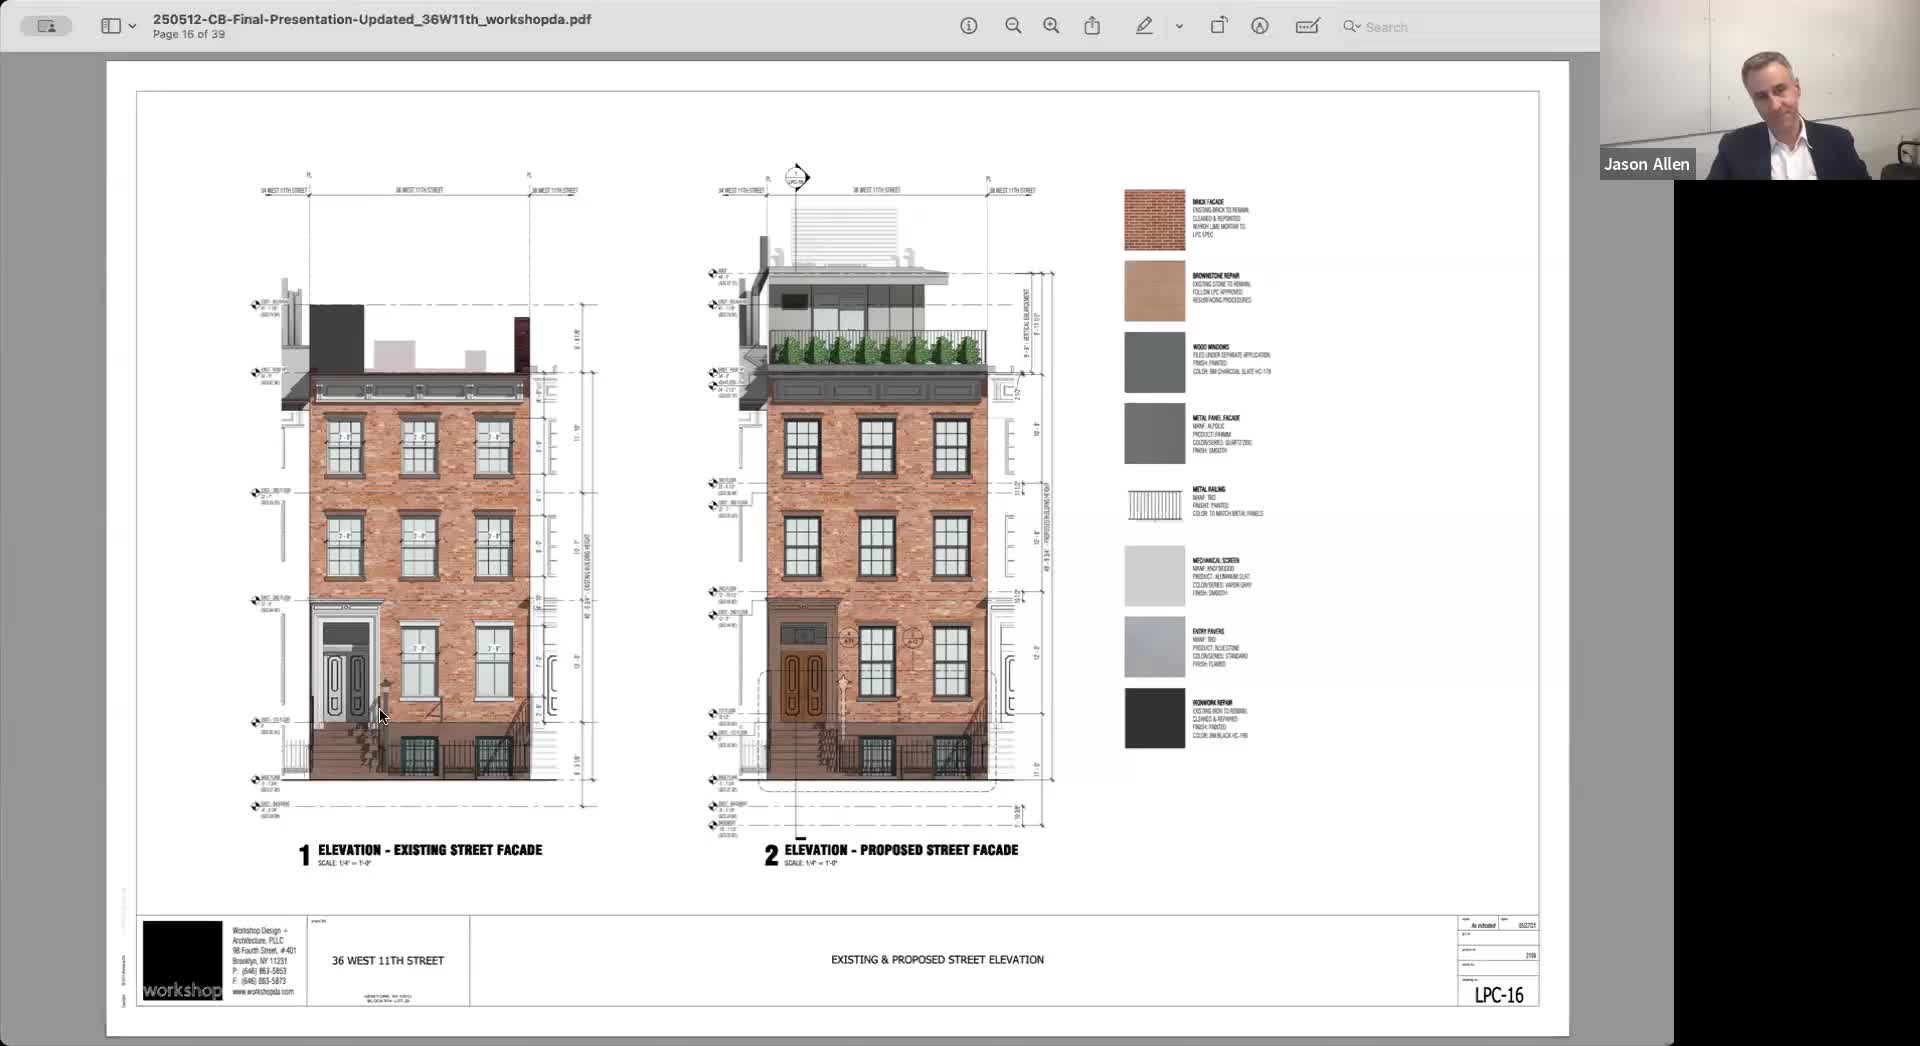1920x1046 pixels.
Task: Click the Elevation - Proposed Street Facade heading
Action: (900, 850)
